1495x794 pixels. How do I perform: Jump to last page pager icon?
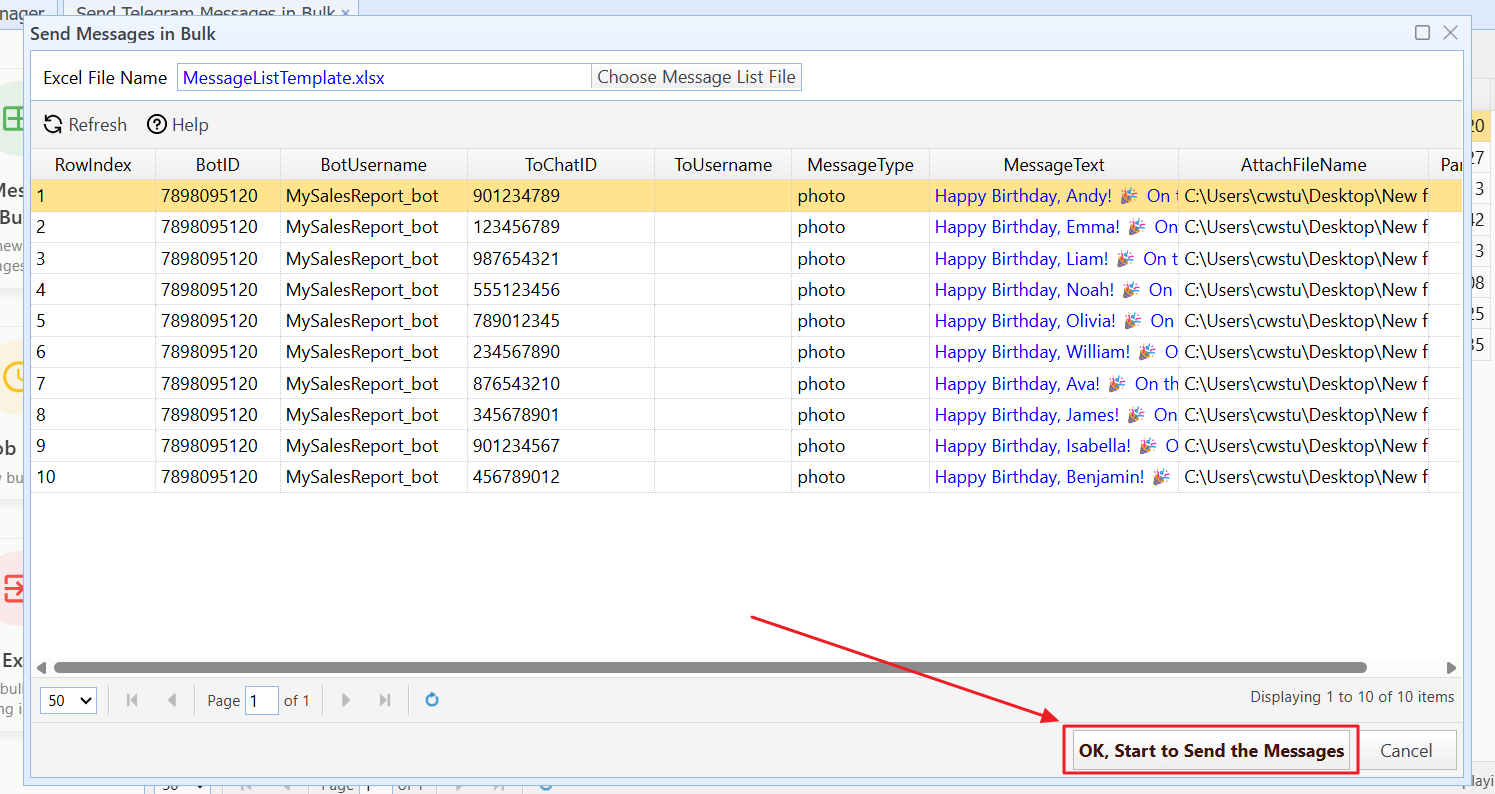tap(385, 700)
